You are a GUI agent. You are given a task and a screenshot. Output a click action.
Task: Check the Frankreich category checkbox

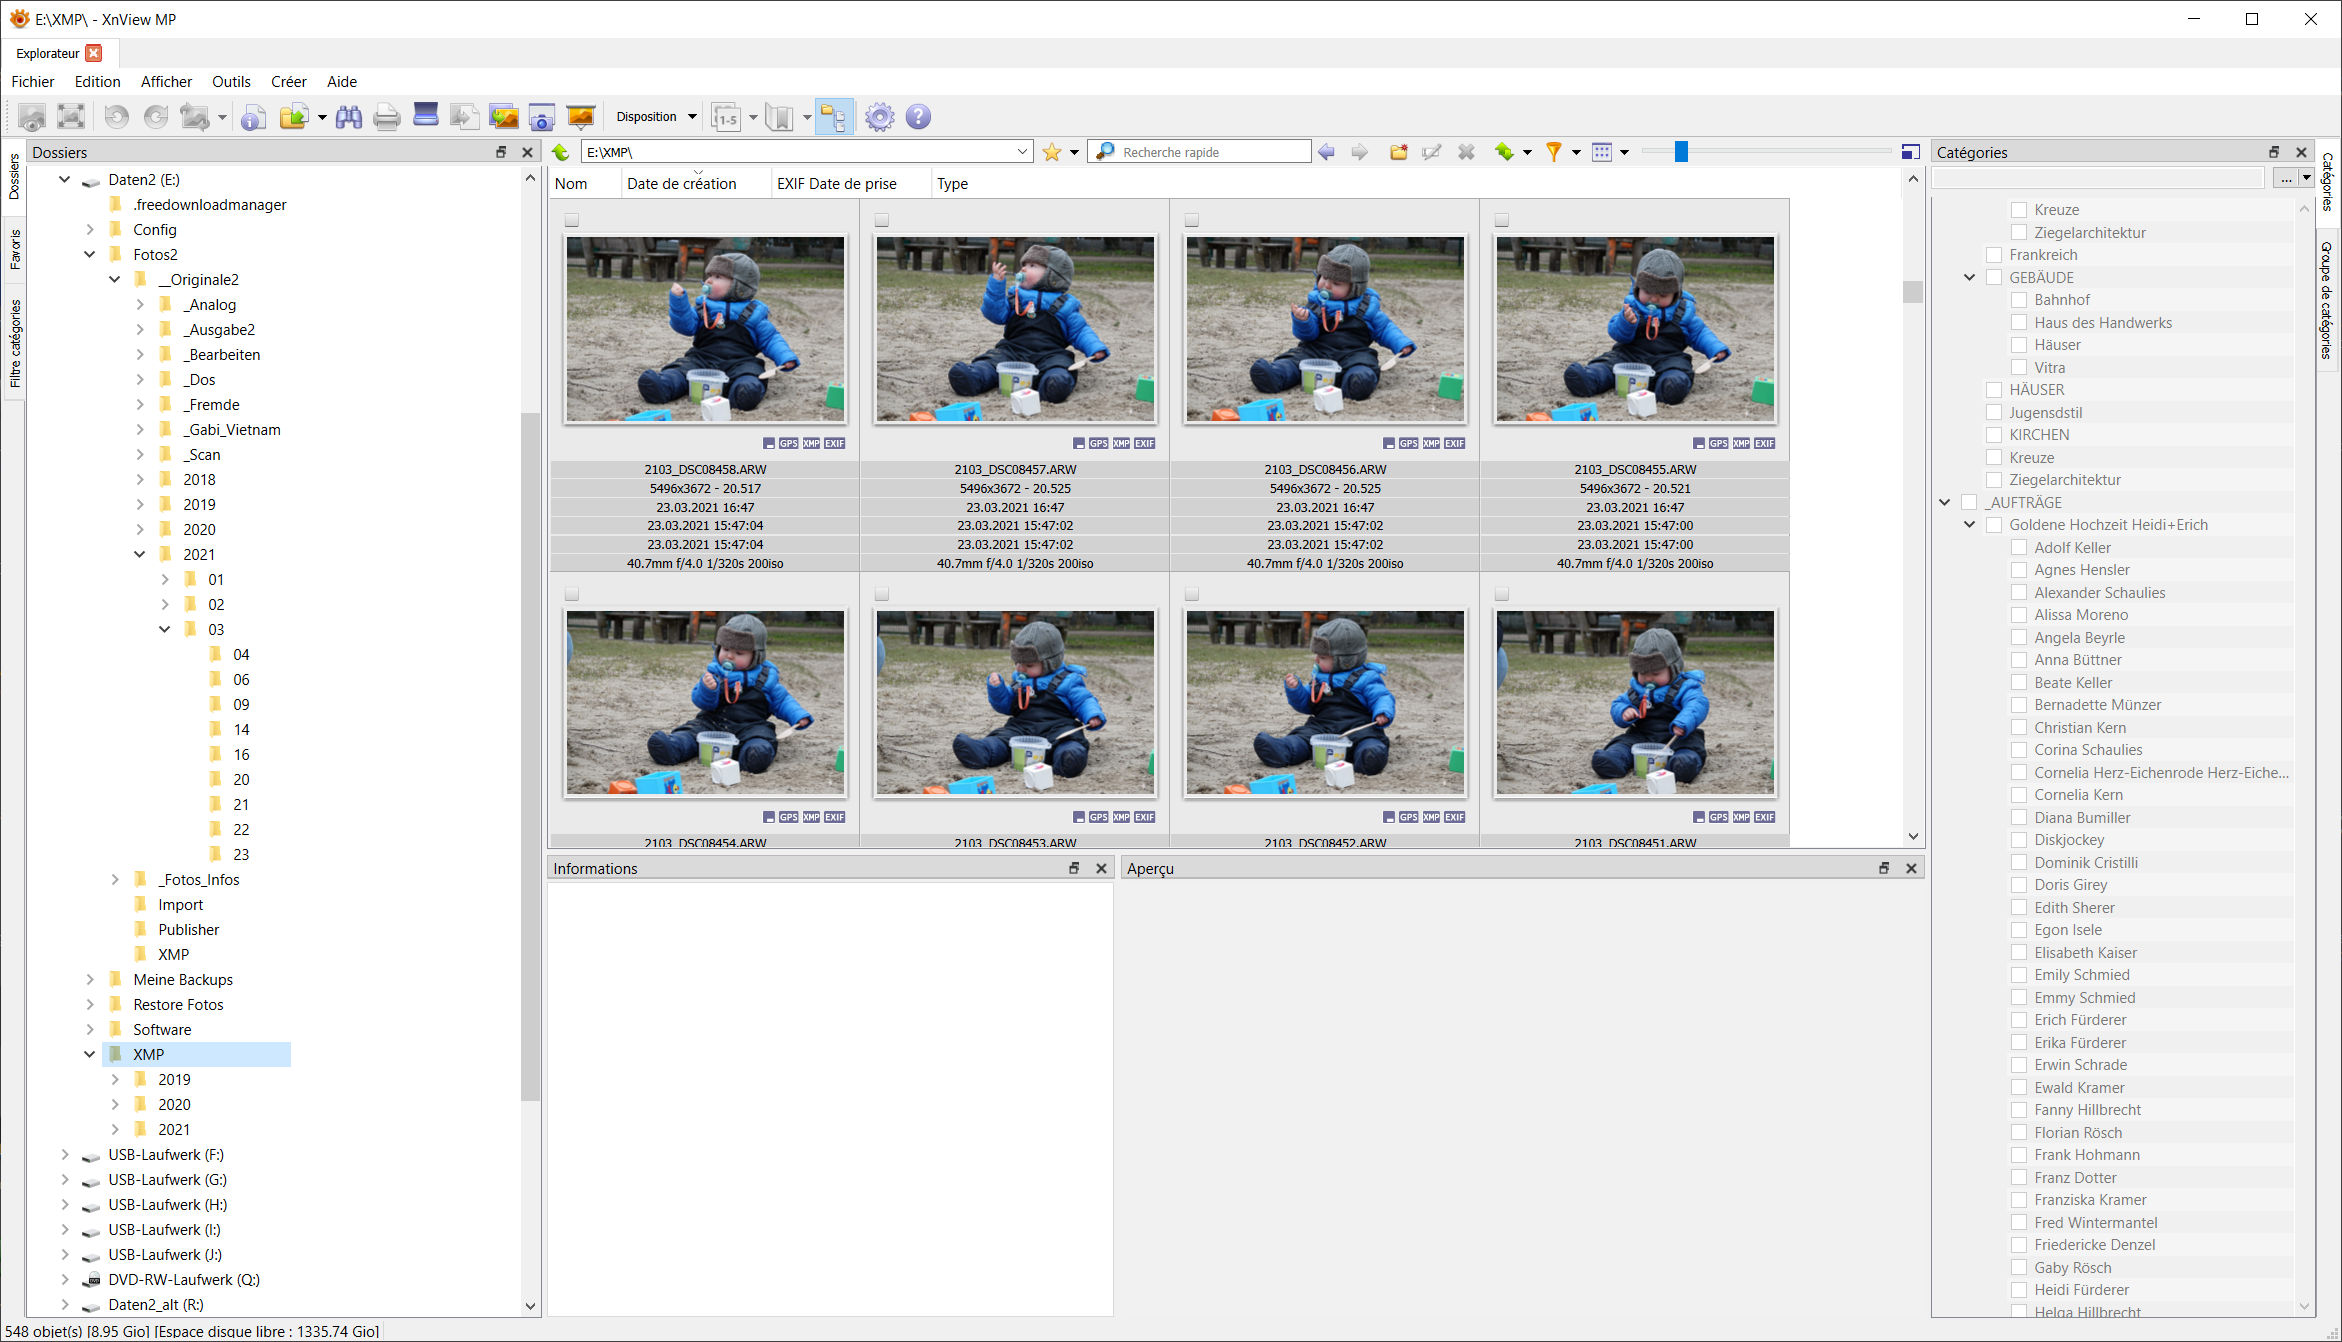coord(1994,255)
